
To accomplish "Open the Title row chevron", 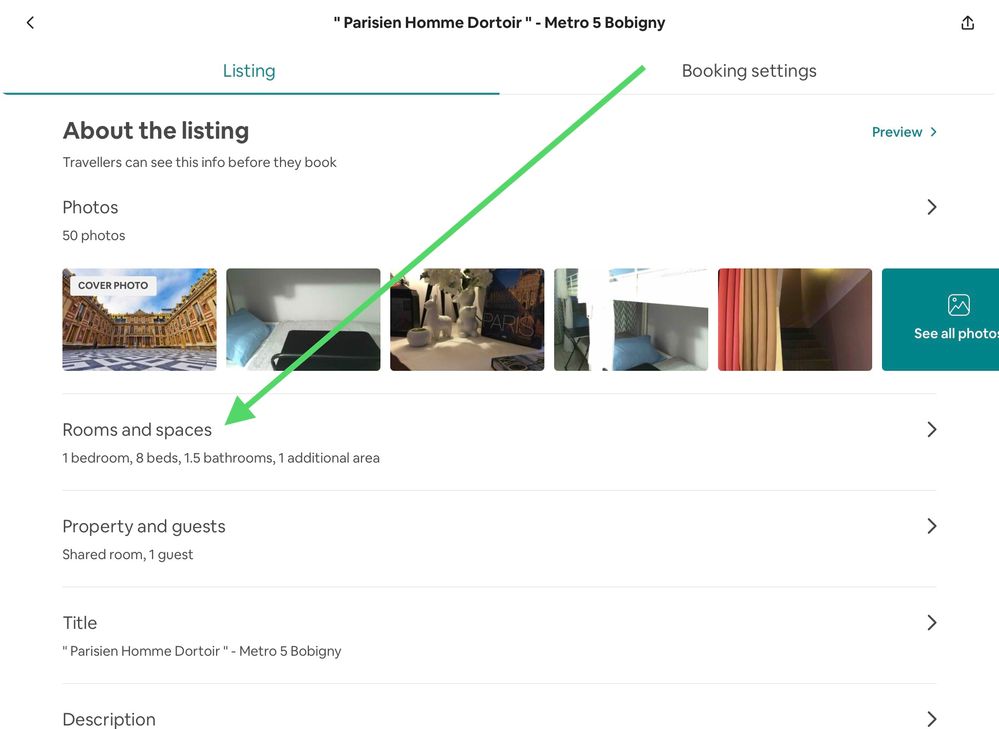I will click(x=931, y=622).
